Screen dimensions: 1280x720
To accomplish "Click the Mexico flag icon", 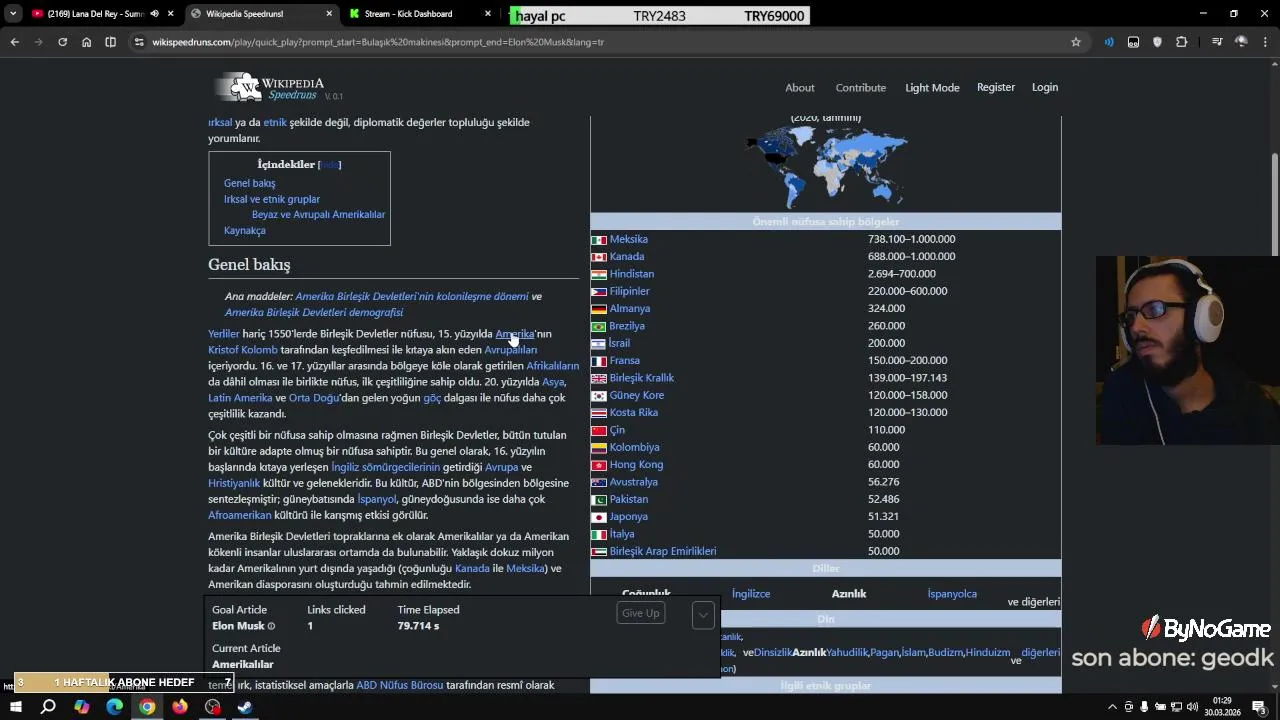I will pyautogui.click(x=598, y=240).
